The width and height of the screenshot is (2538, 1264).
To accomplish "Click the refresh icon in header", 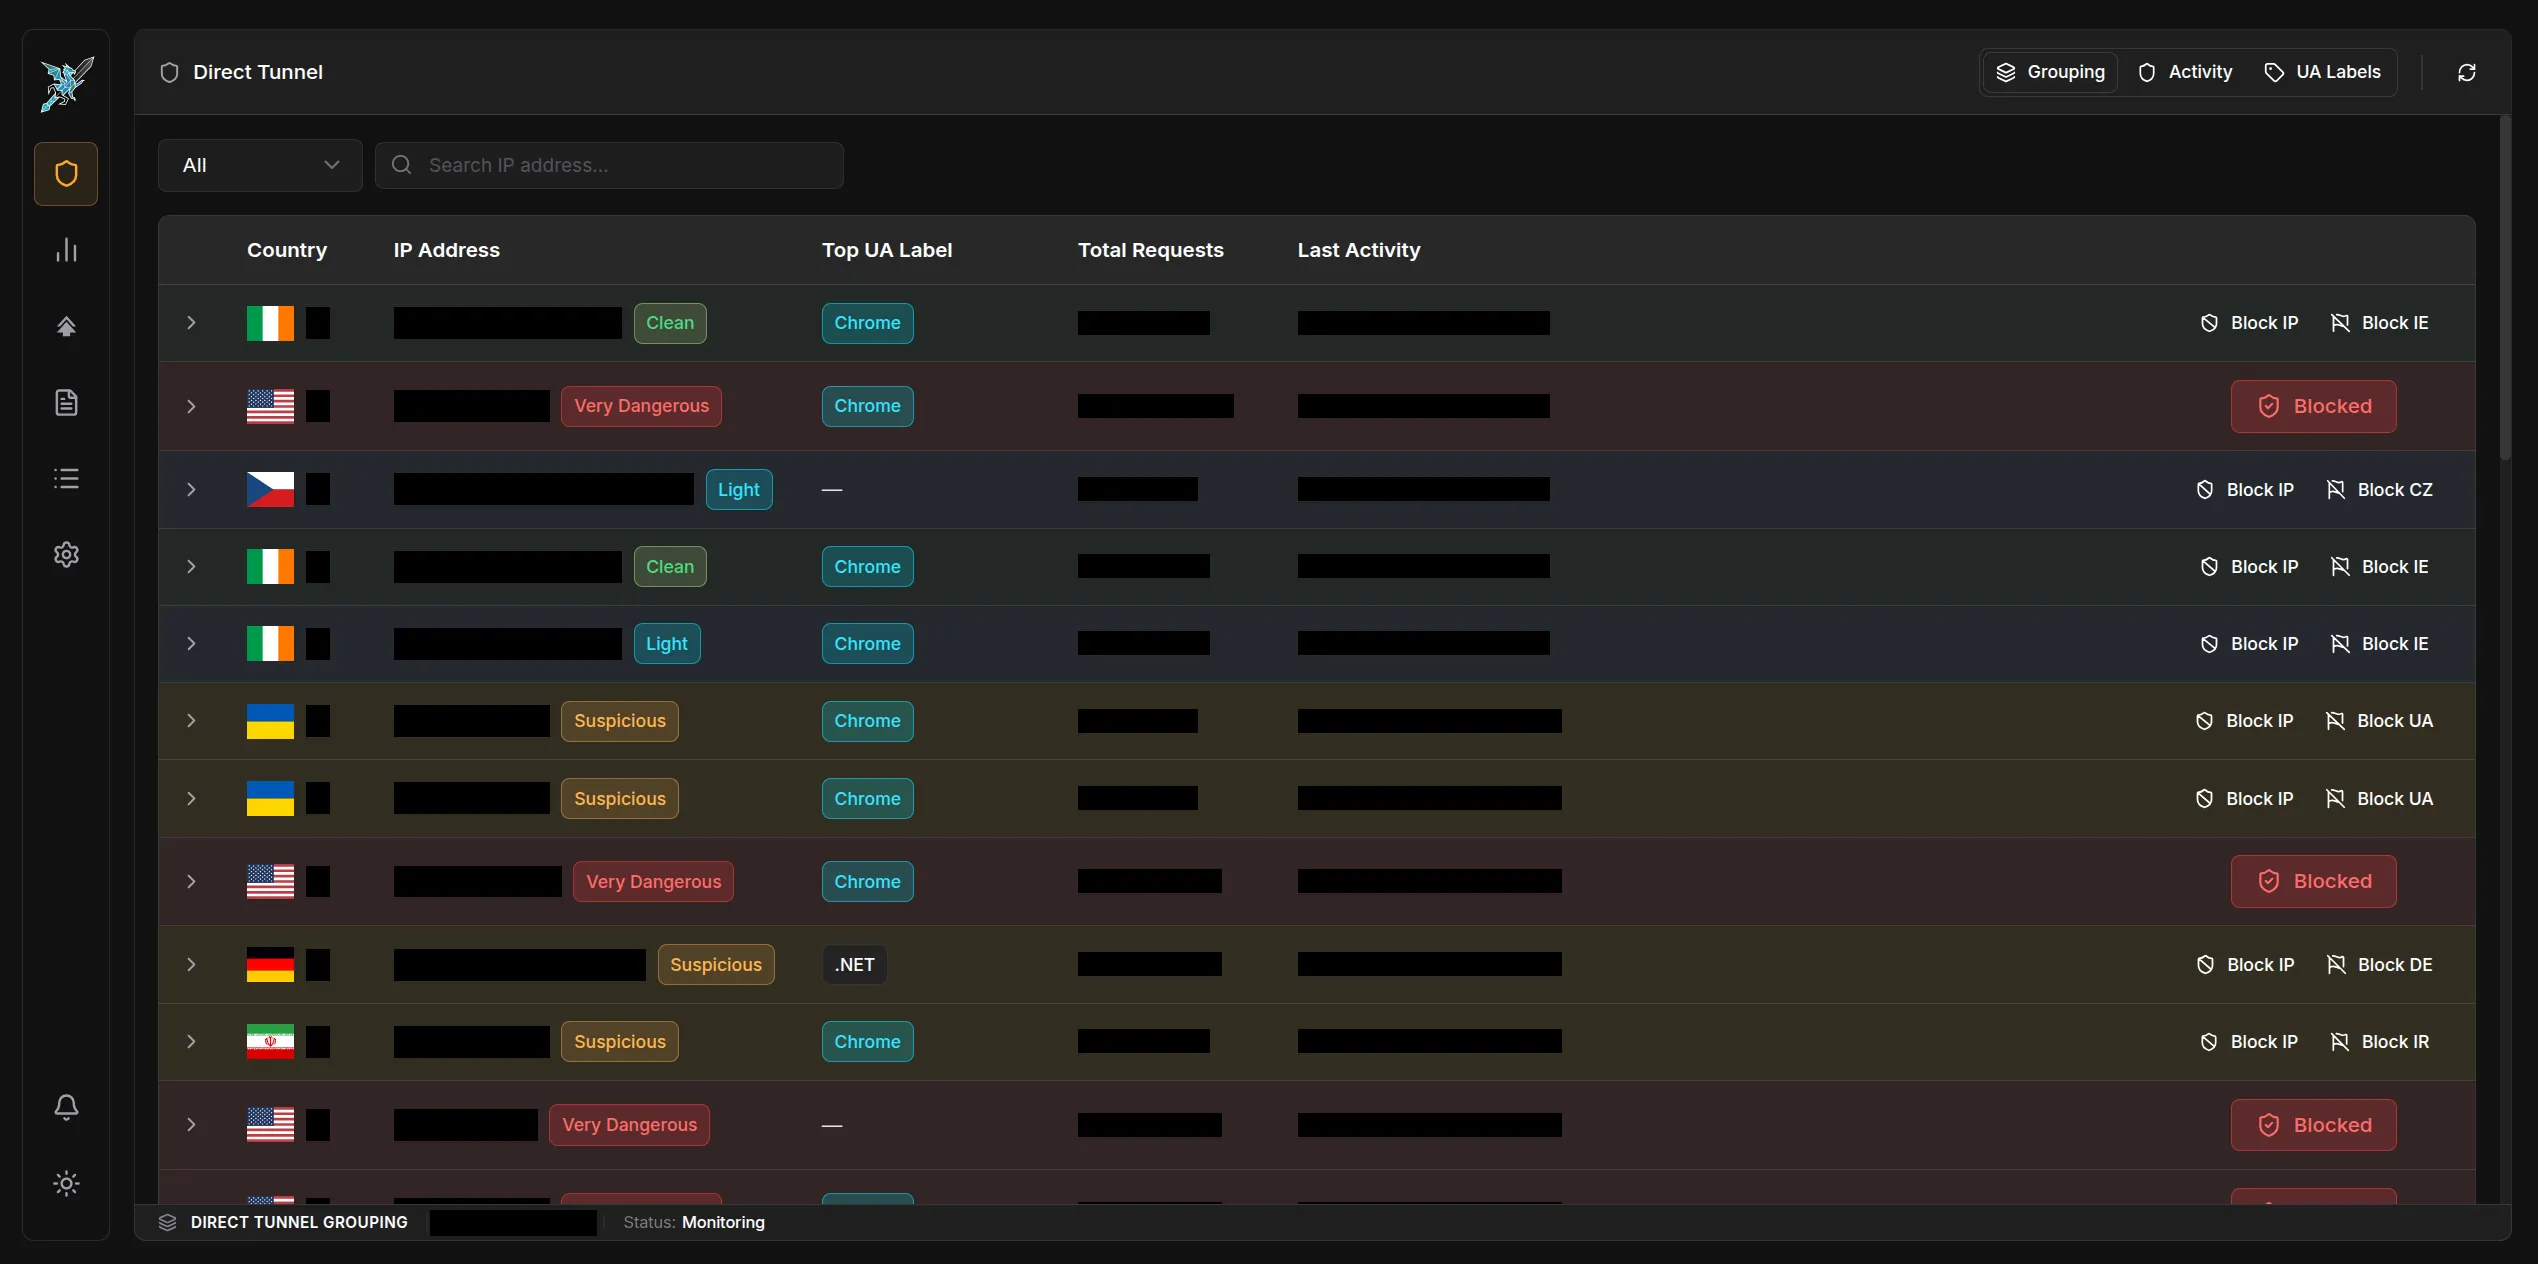I will coord(2467,72).
